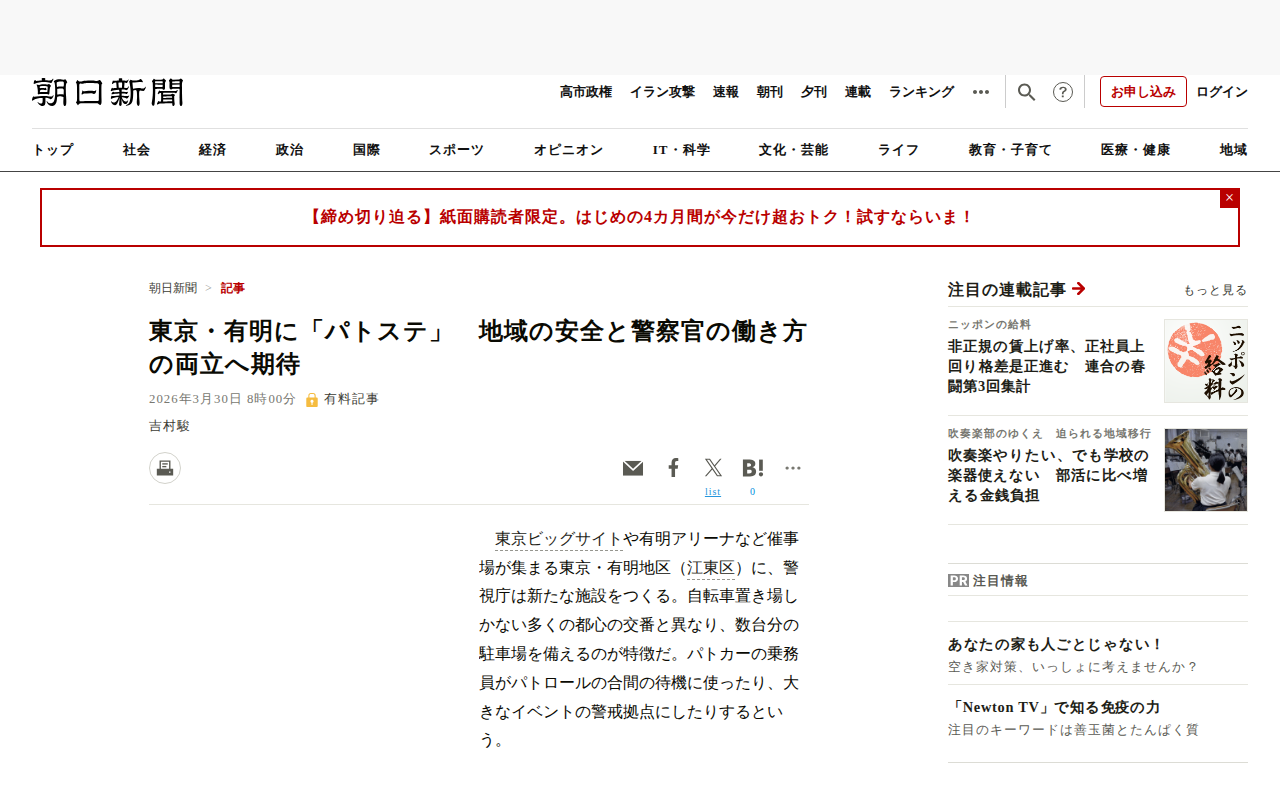Close the red promotion banner
1280x800 pixels.
[1229, 198]
